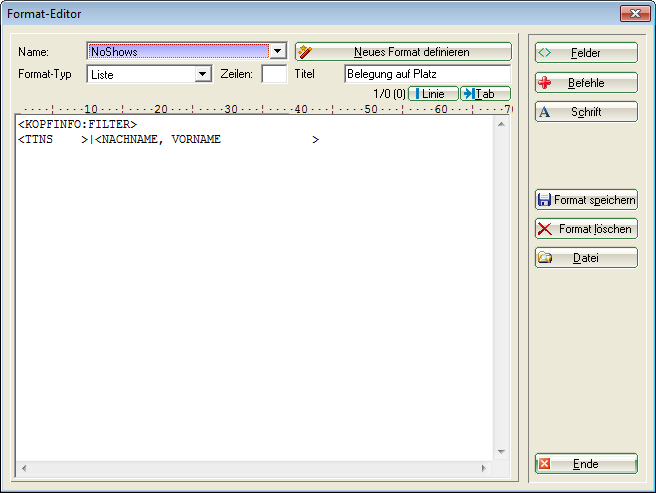Viewport: 656px width, 493px height.
Task: Click the red X Format löschen icon
Action: (x=545, y=229)
